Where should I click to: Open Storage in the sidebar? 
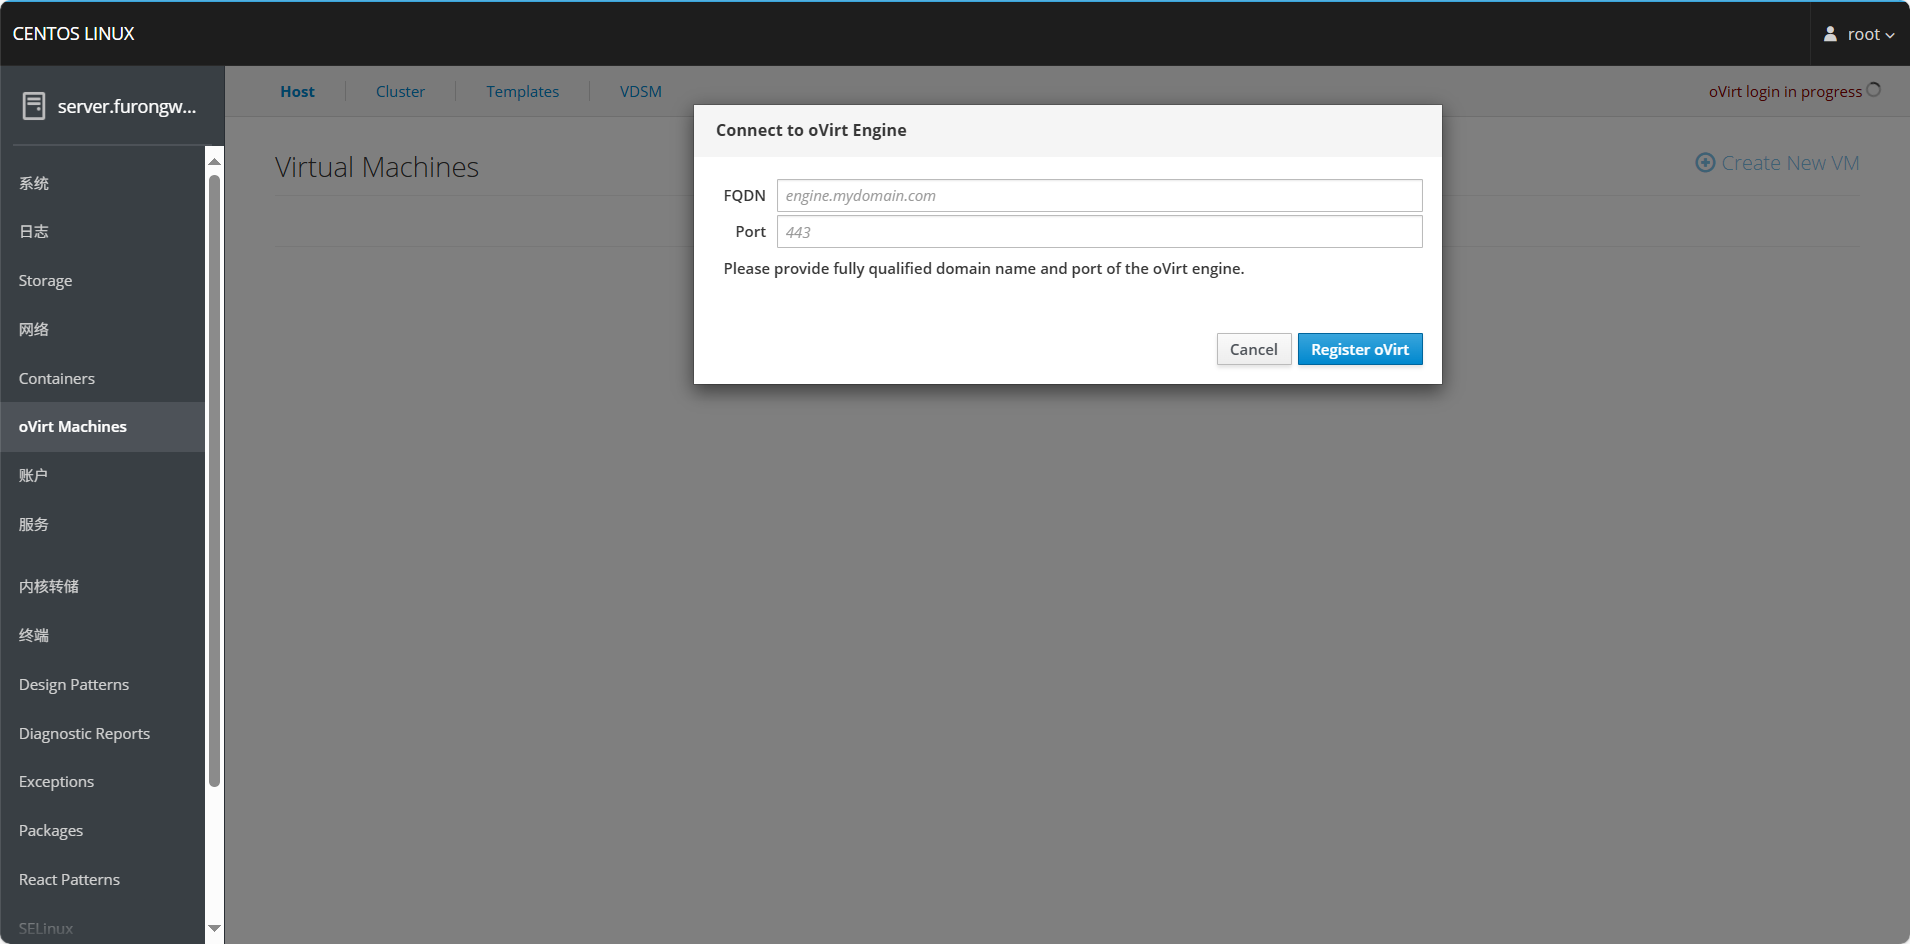point(102,280)
